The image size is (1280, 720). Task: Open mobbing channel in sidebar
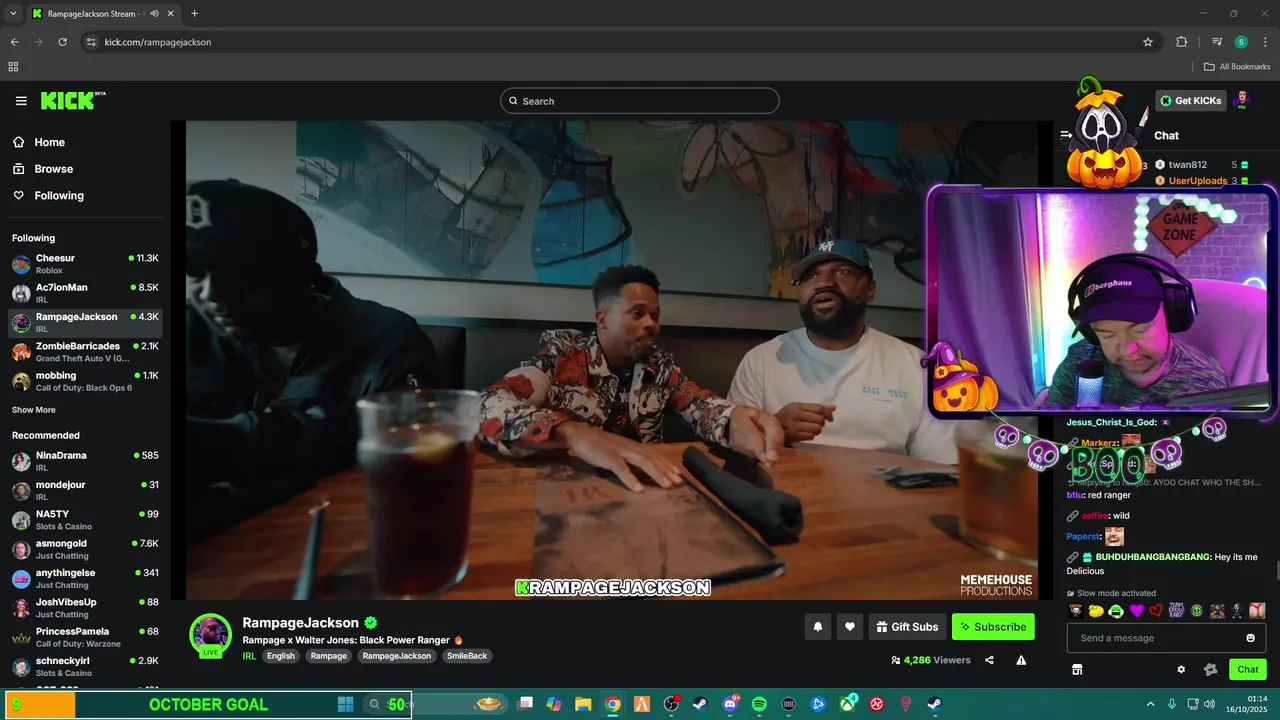[x=85, y=381]
